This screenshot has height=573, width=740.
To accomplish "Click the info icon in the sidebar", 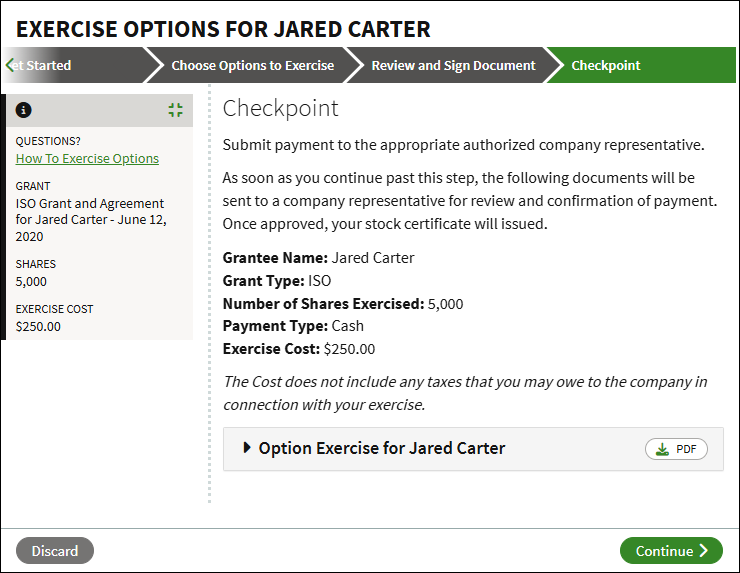I will point(24,110).
